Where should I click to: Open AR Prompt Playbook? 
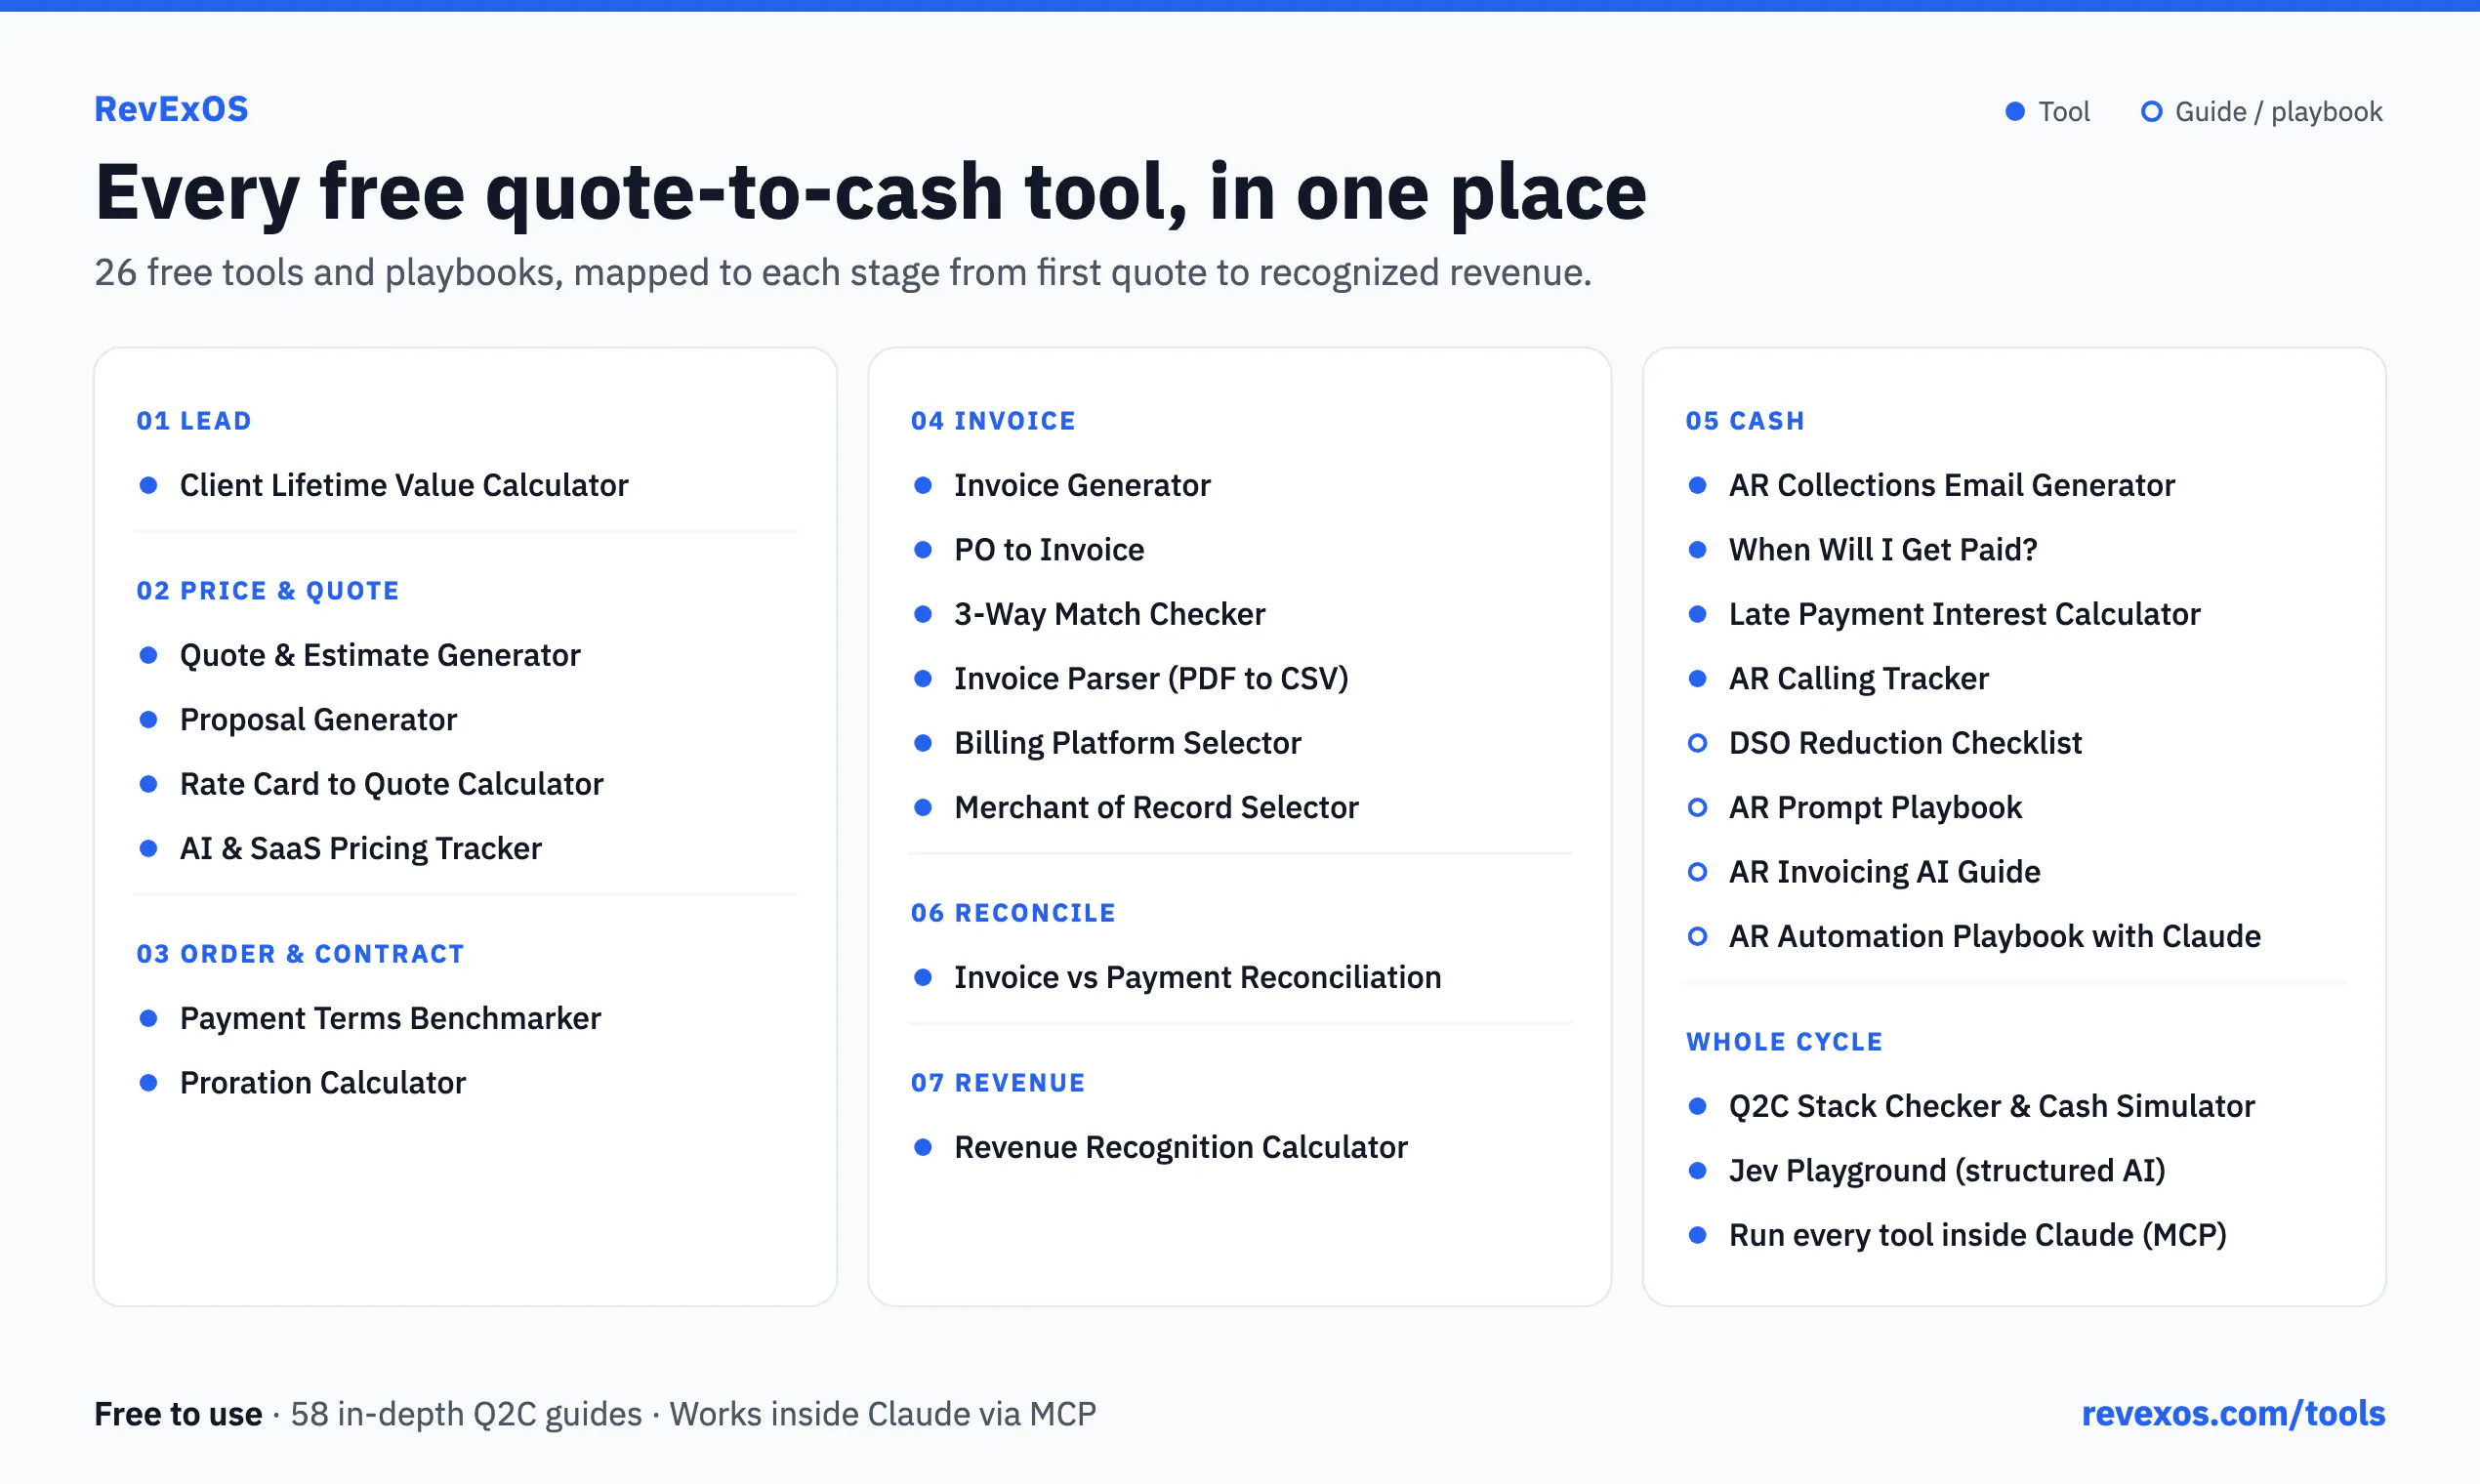[1875, 807]
